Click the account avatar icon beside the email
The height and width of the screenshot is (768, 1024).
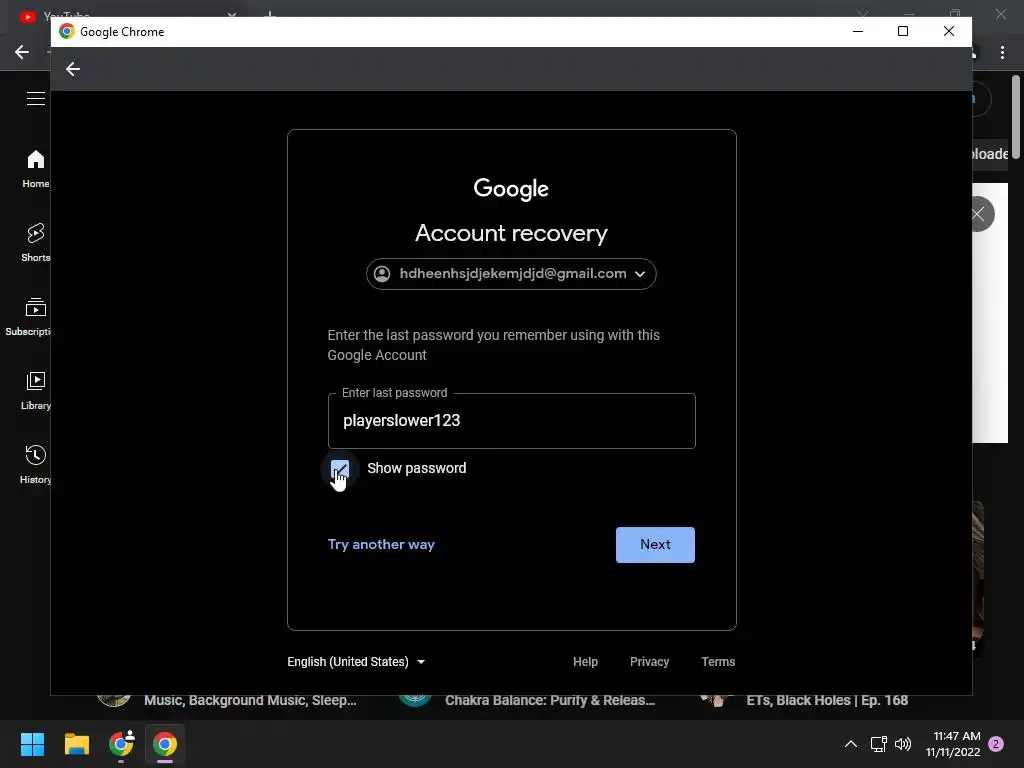point(382,274)
